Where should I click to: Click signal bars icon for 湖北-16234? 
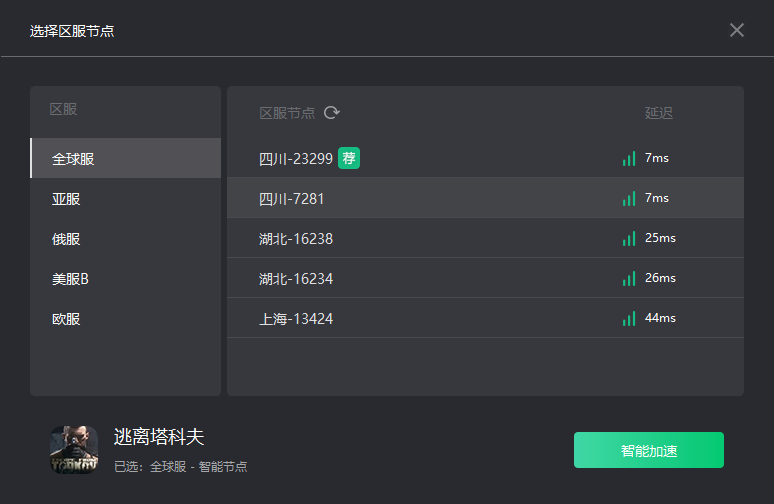629,278
